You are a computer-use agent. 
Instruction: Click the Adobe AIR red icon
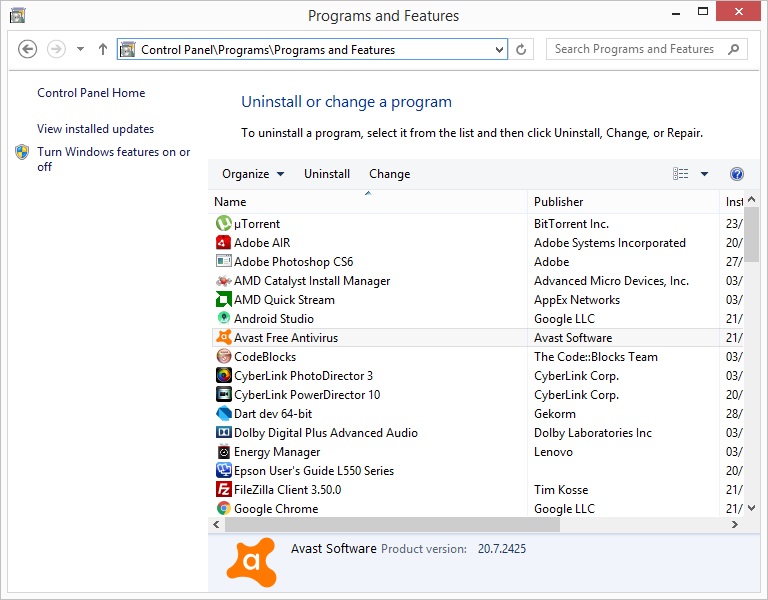pos(223,242)
